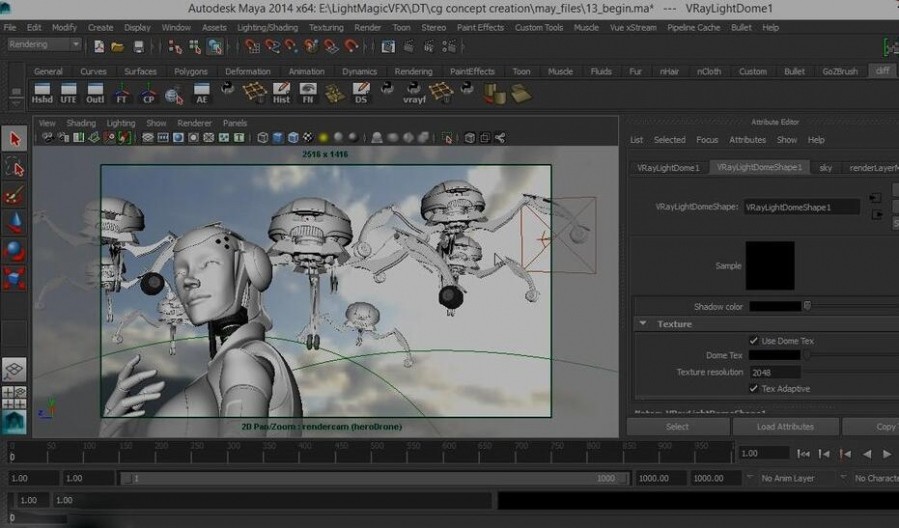Open the AE shelf button
Image resolution: width=899 pixels, height=528 pixels.
(x=201, y=93)
